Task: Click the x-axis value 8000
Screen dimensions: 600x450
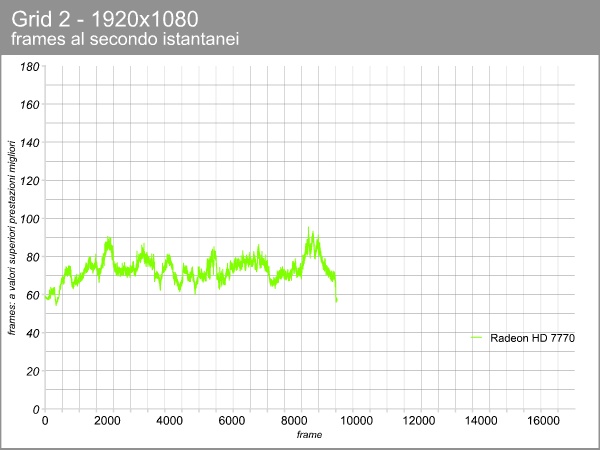Action: 294,421
